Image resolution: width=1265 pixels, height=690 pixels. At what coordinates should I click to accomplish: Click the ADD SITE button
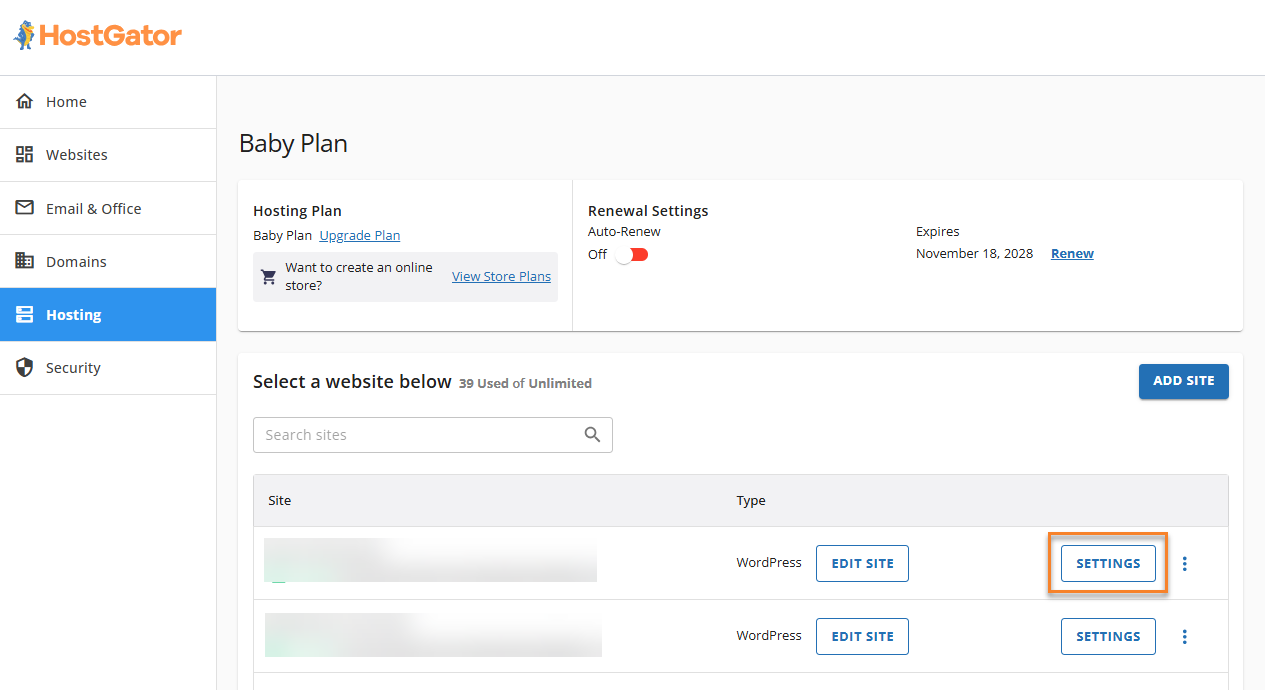point(1184,381)
